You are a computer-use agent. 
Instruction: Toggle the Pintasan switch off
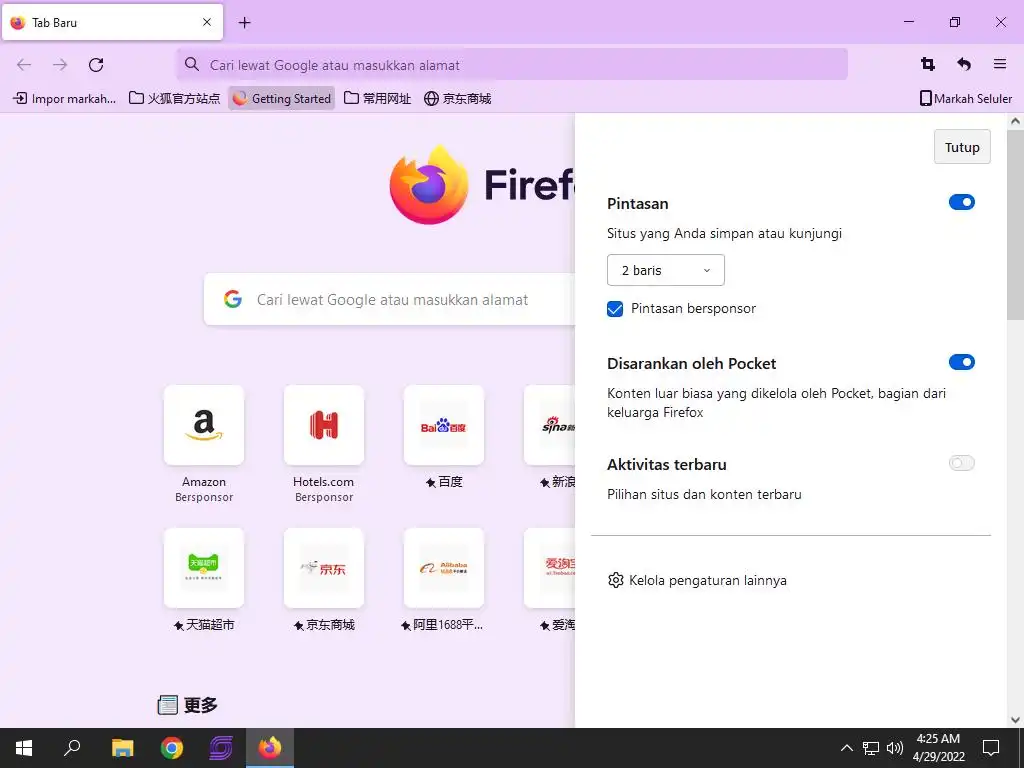pos(961,202)
